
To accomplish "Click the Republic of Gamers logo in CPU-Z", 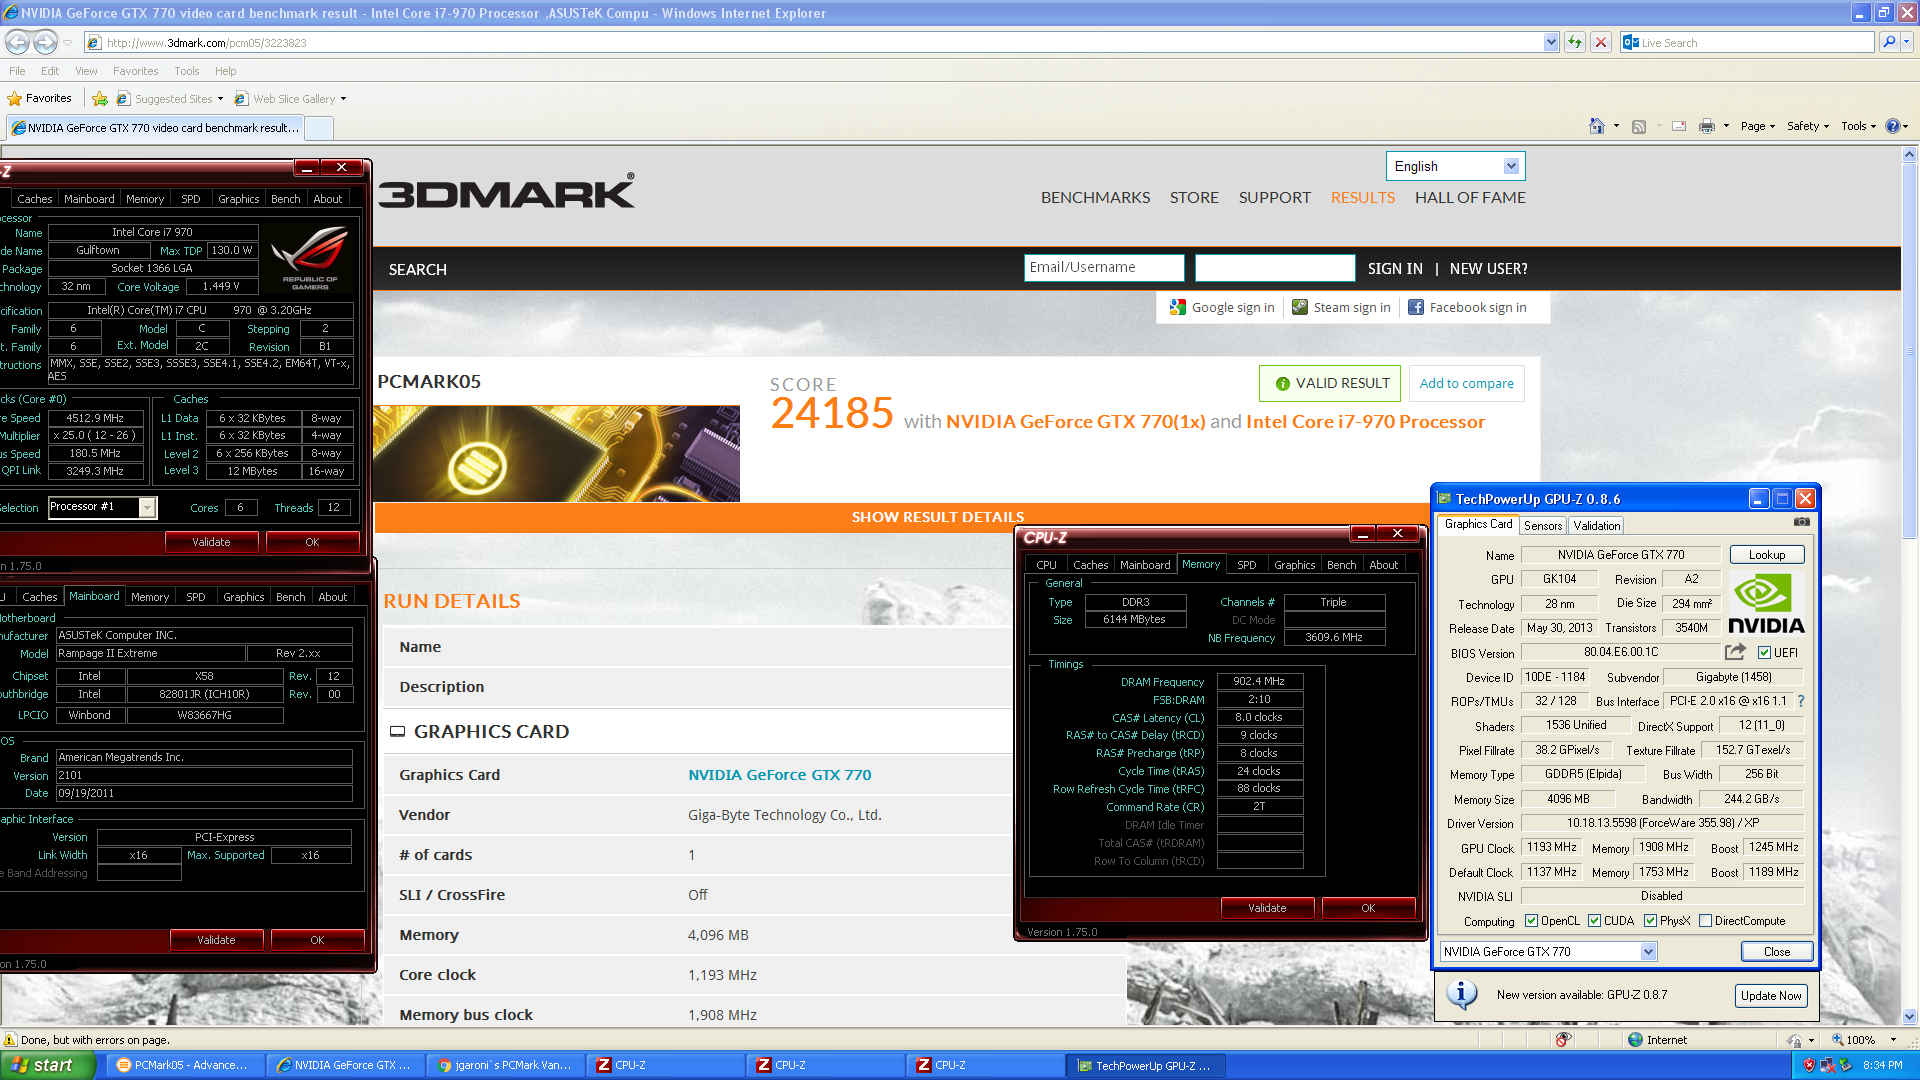I will [310, 257].
